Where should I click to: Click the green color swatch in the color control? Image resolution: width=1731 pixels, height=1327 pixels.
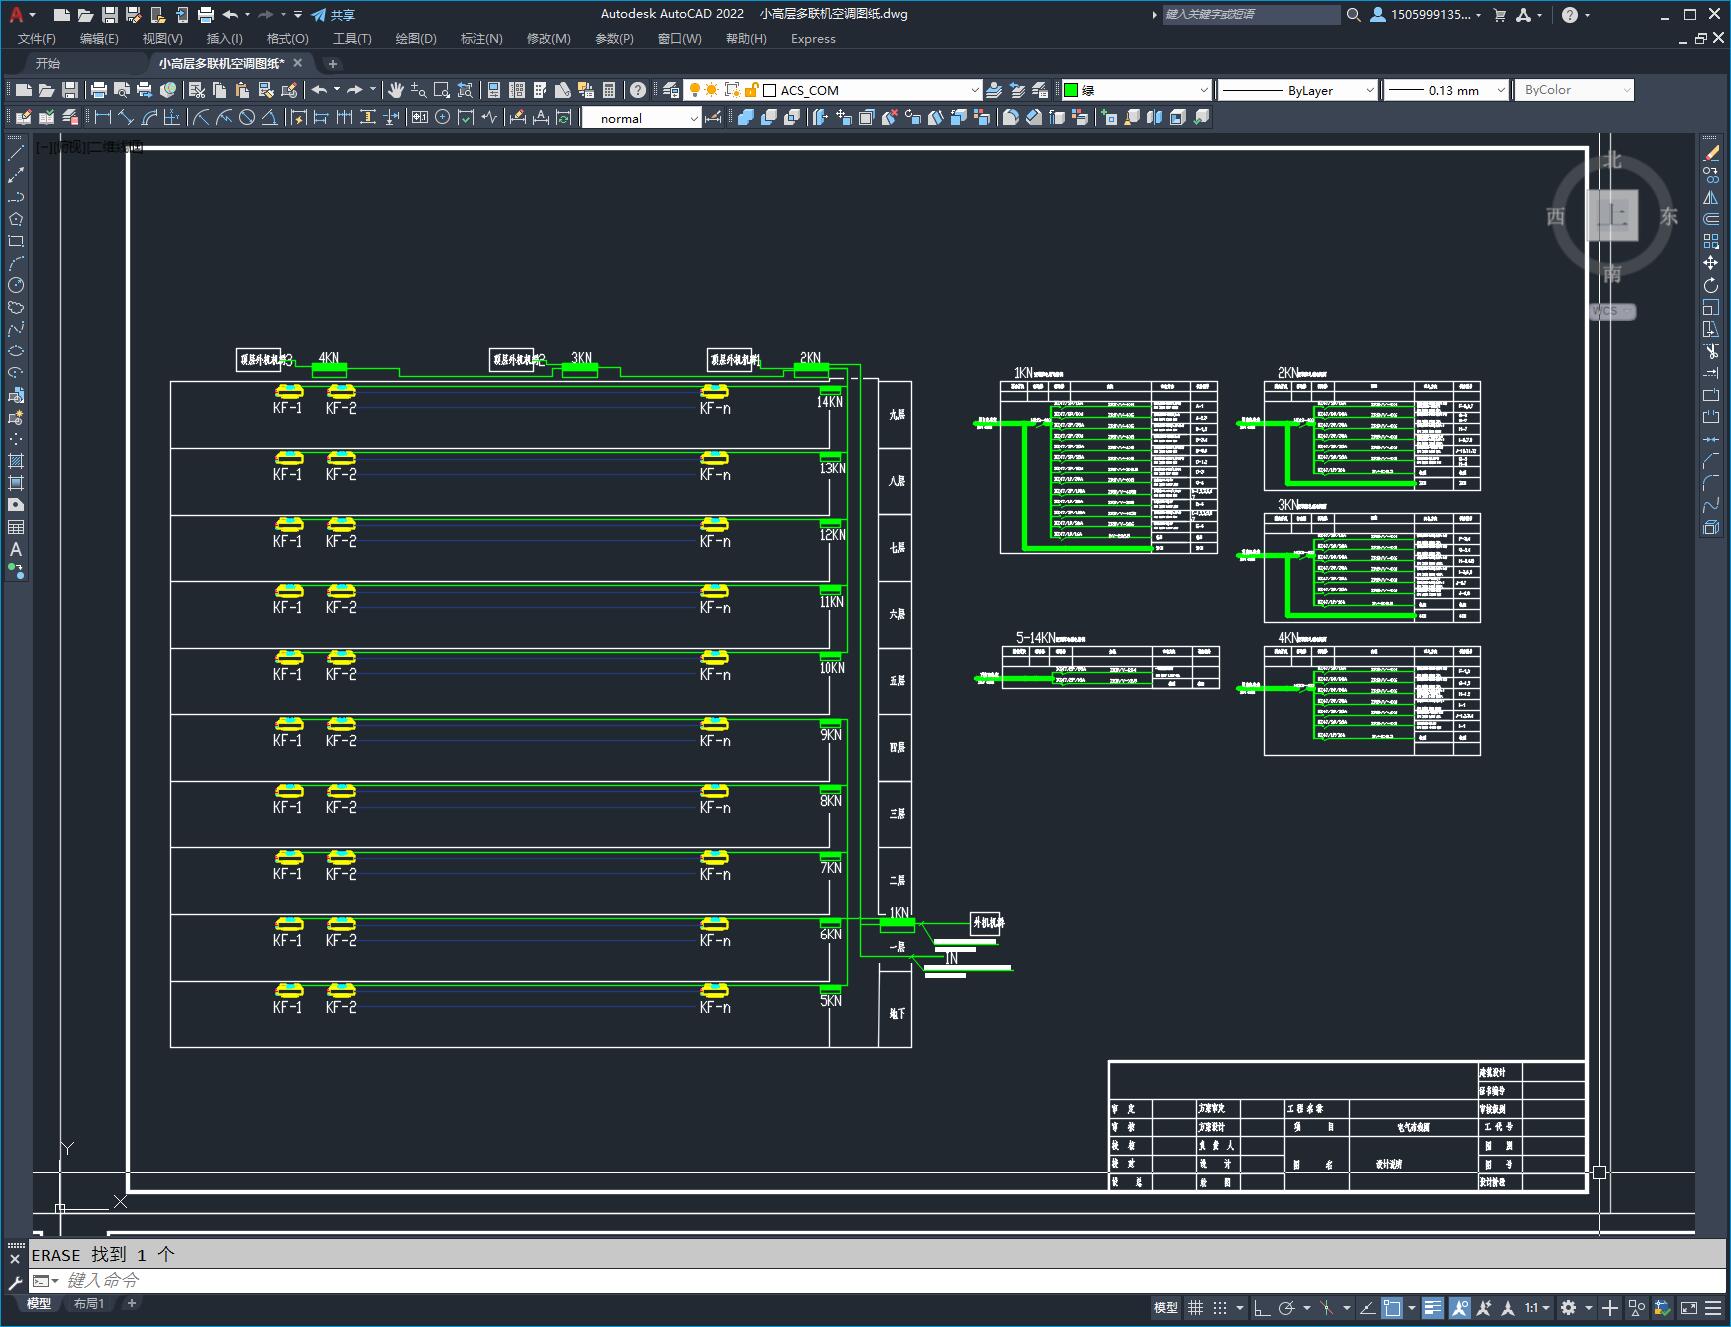pyautogui.click(x=1071, y=90)
